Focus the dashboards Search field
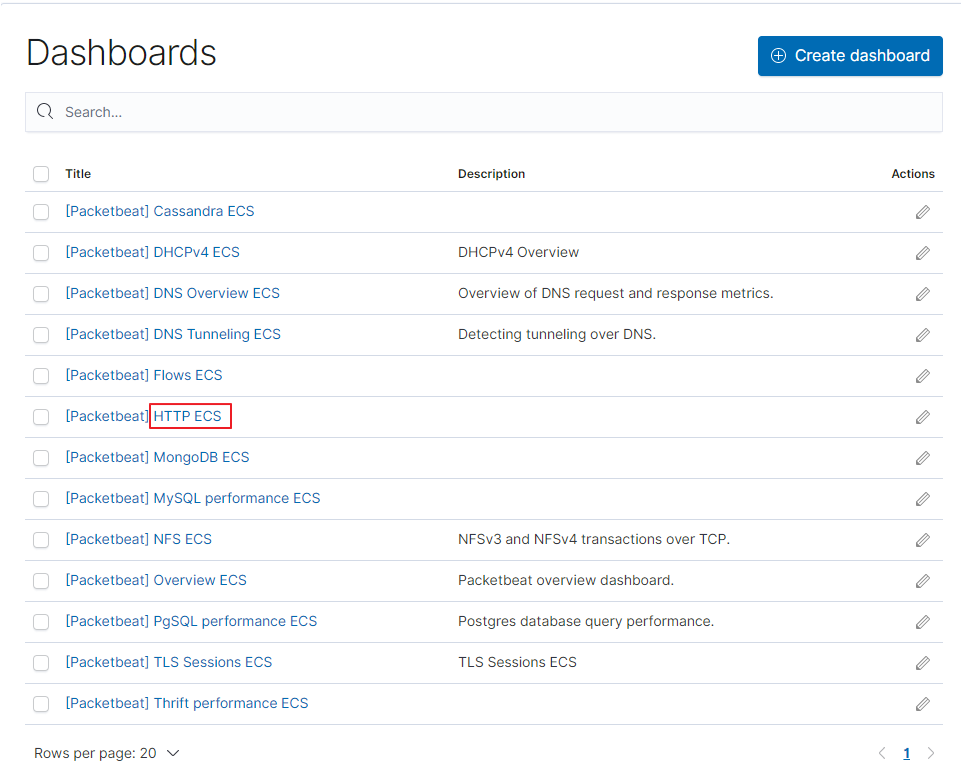The image size is (961, 781). [484, 112]
